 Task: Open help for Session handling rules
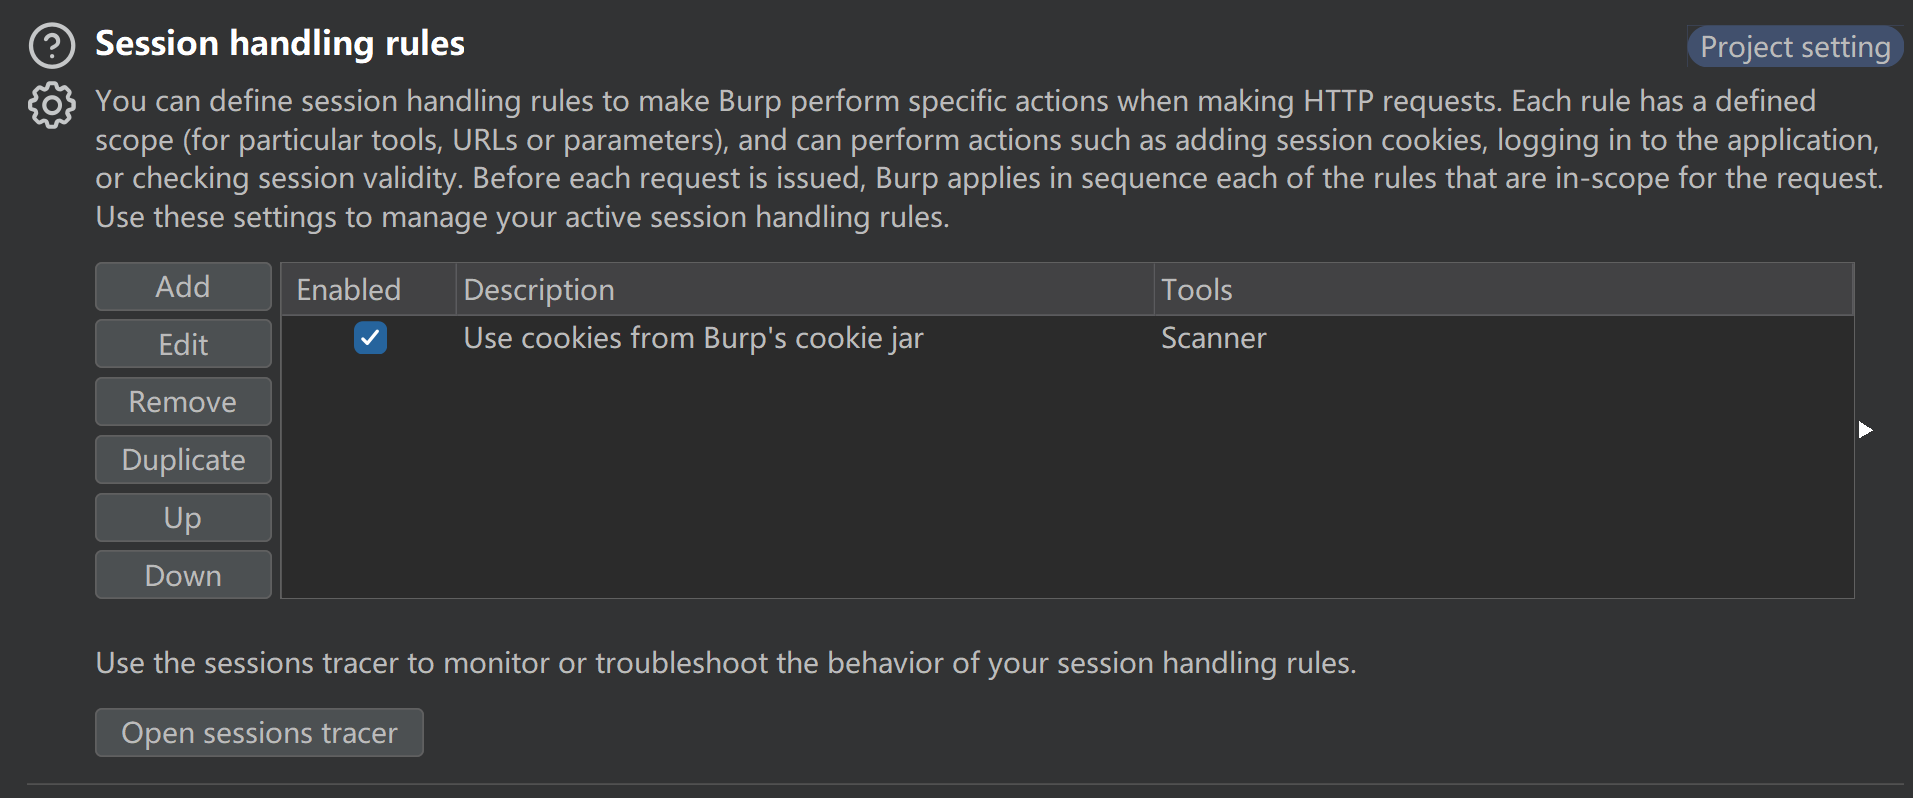point(52,46)
